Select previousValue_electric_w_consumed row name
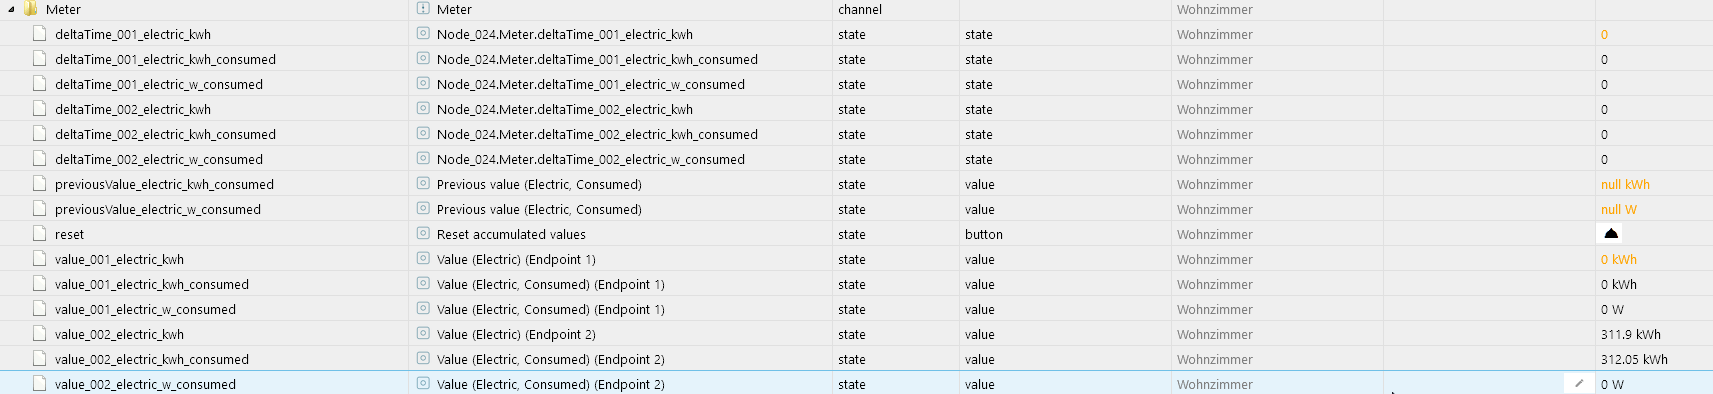The height and width of the screenshot is (394, 1713). pyautogui.click(x=158, y=210)
